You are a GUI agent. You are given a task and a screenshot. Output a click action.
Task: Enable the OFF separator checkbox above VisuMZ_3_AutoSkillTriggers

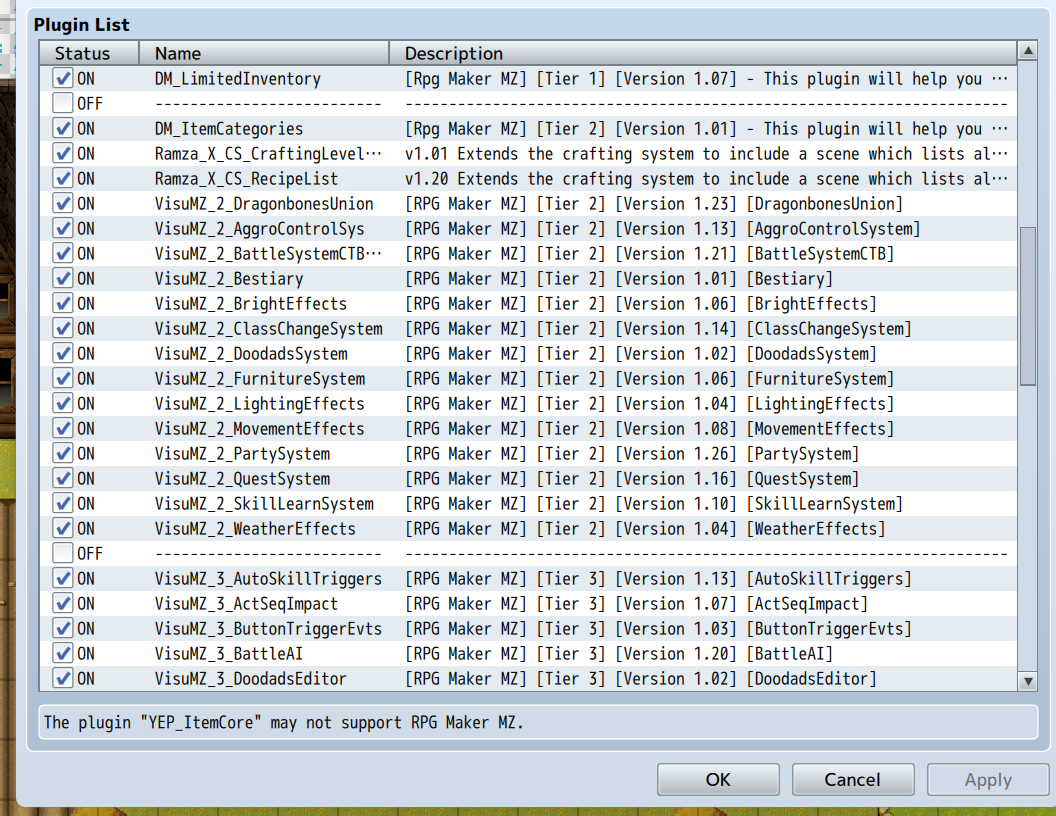(x=63, y=553)
